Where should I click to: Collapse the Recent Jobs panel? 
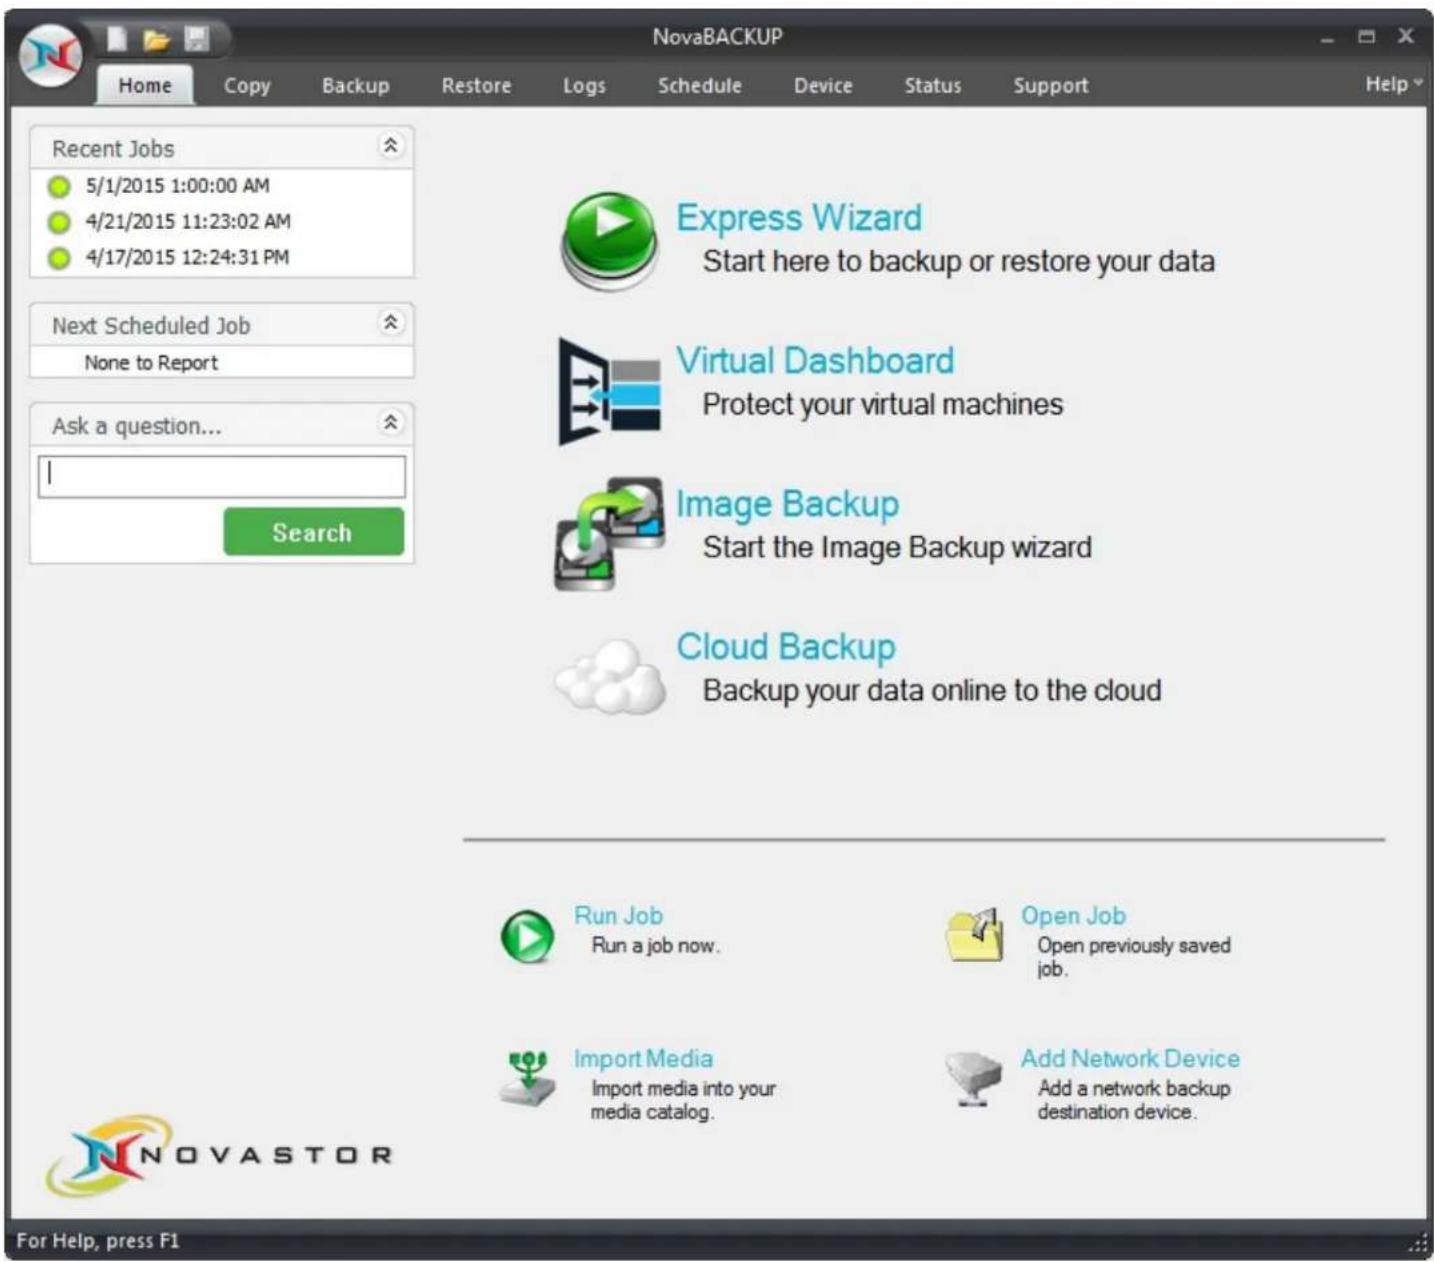tap(391, 146)
